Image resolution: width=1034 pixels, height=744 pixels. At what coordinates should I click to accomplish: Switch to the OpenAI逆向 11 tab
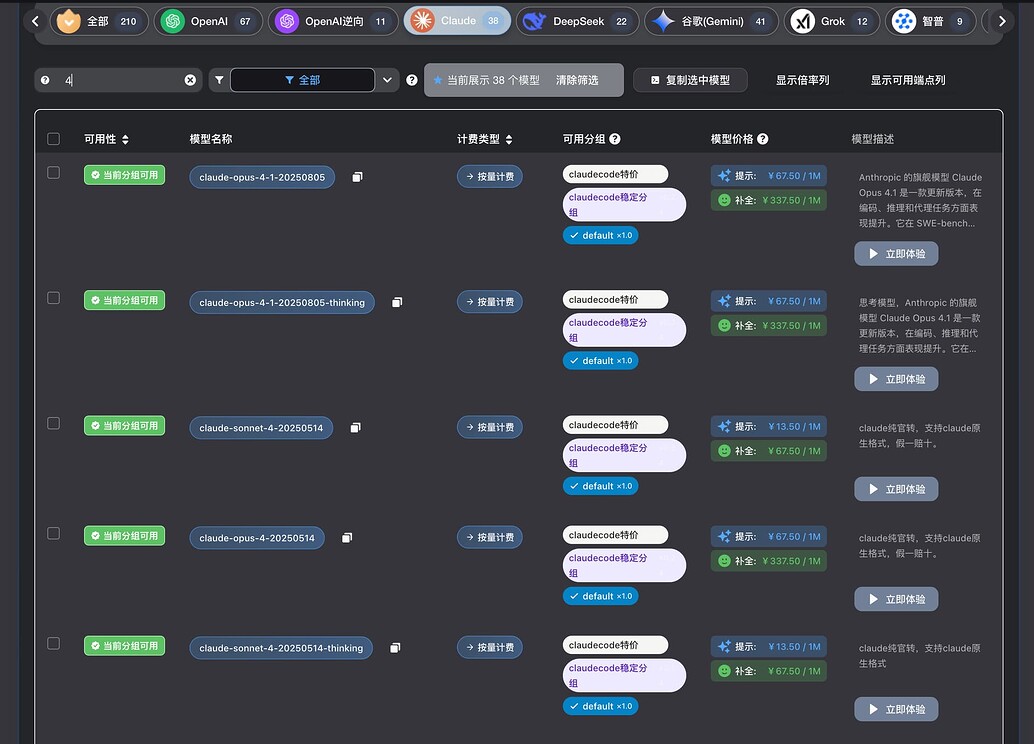pos(333,21)
